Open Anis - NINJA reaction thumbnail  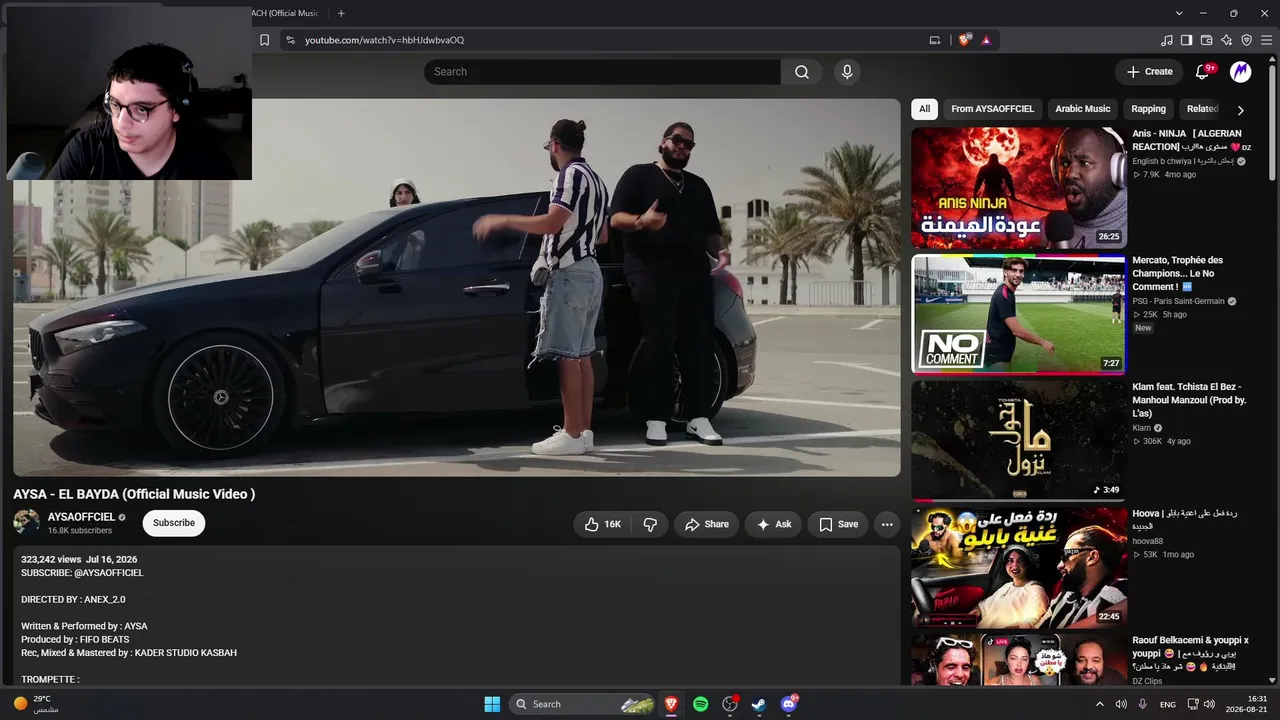[1019, 187]
